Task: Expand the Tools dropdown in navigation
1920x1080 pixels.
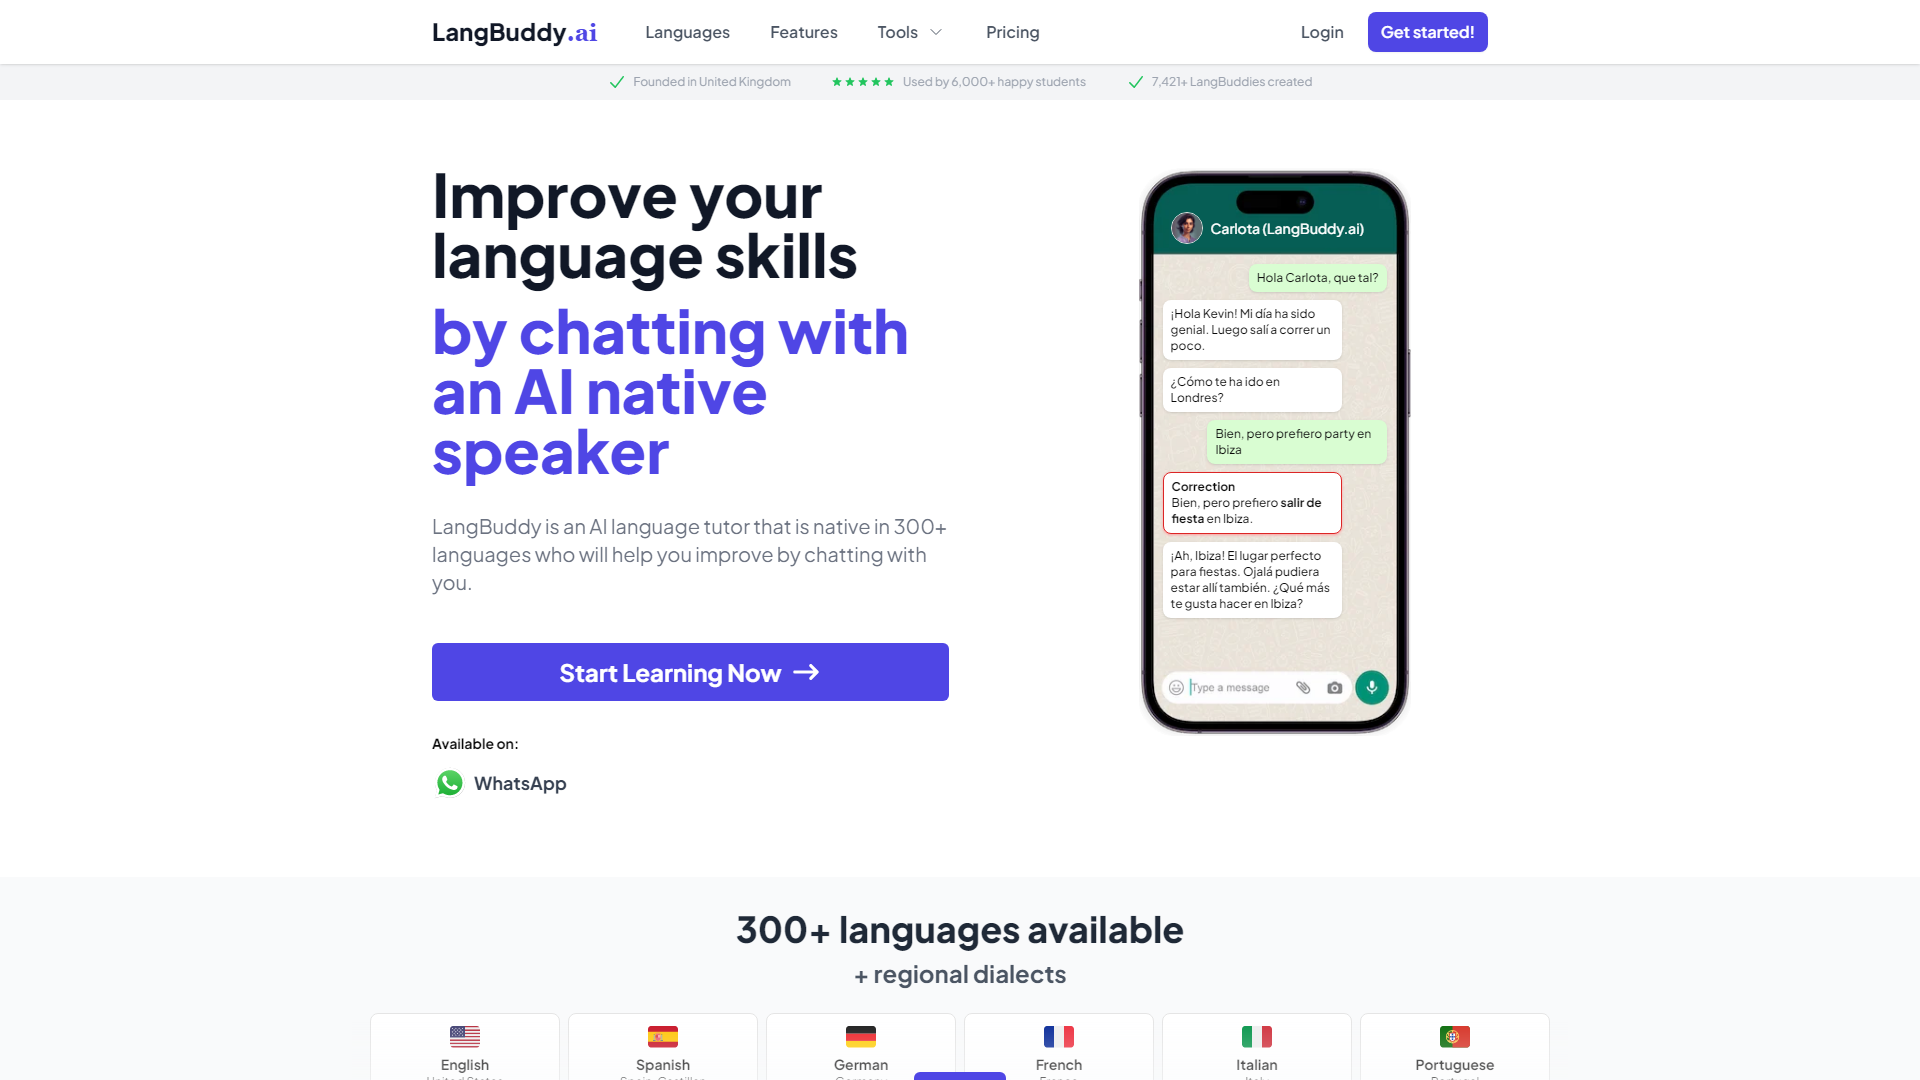Action: coord(911,32)
